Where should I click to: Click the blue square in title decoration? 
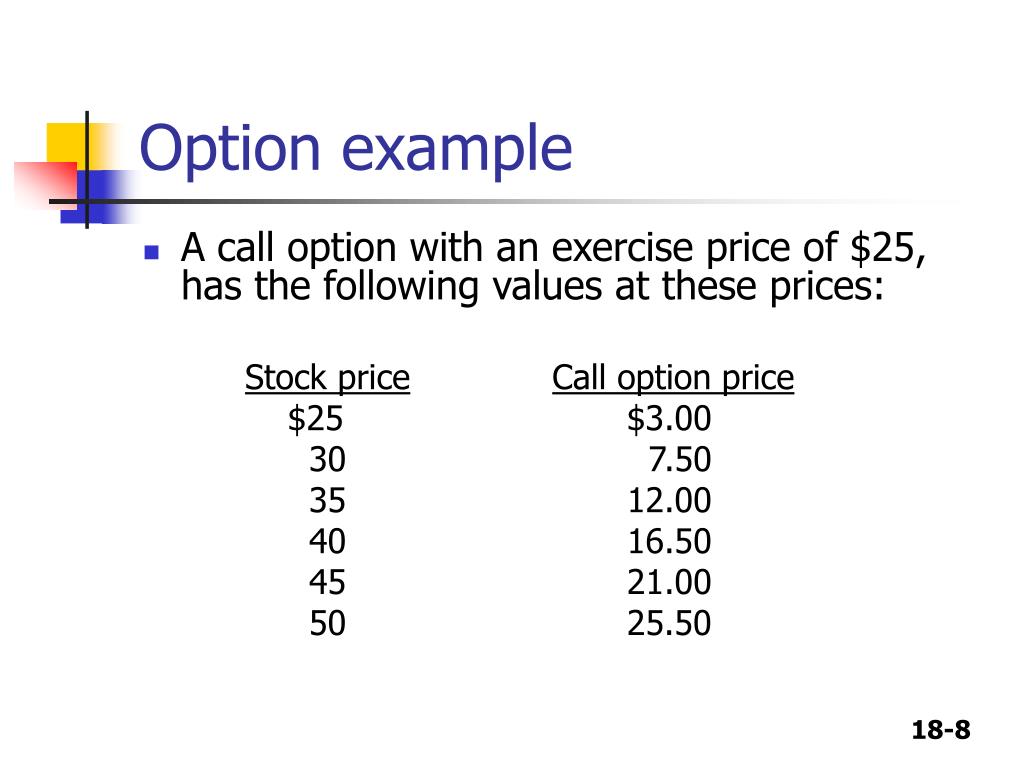(96, 197)
